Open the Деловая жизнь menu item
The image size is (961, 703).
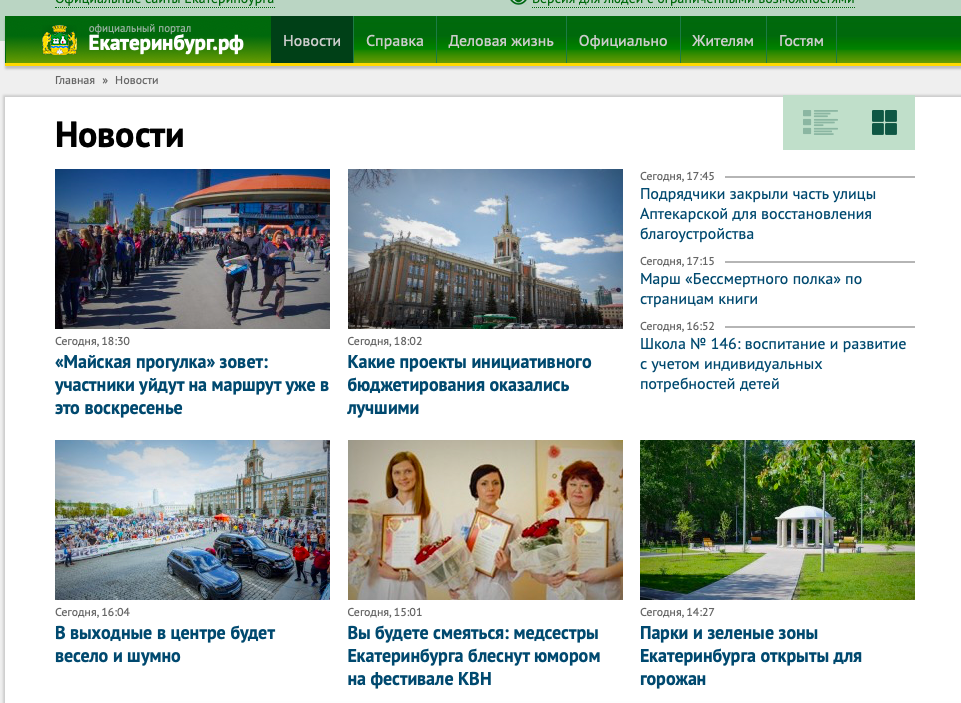[x=500, y=41]
